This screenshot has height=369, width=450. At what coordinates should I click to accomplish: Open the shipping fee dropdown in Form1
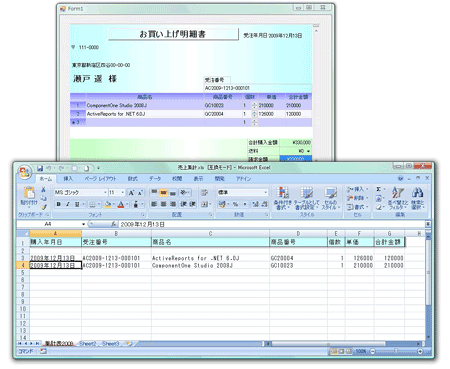coord(308,151)
